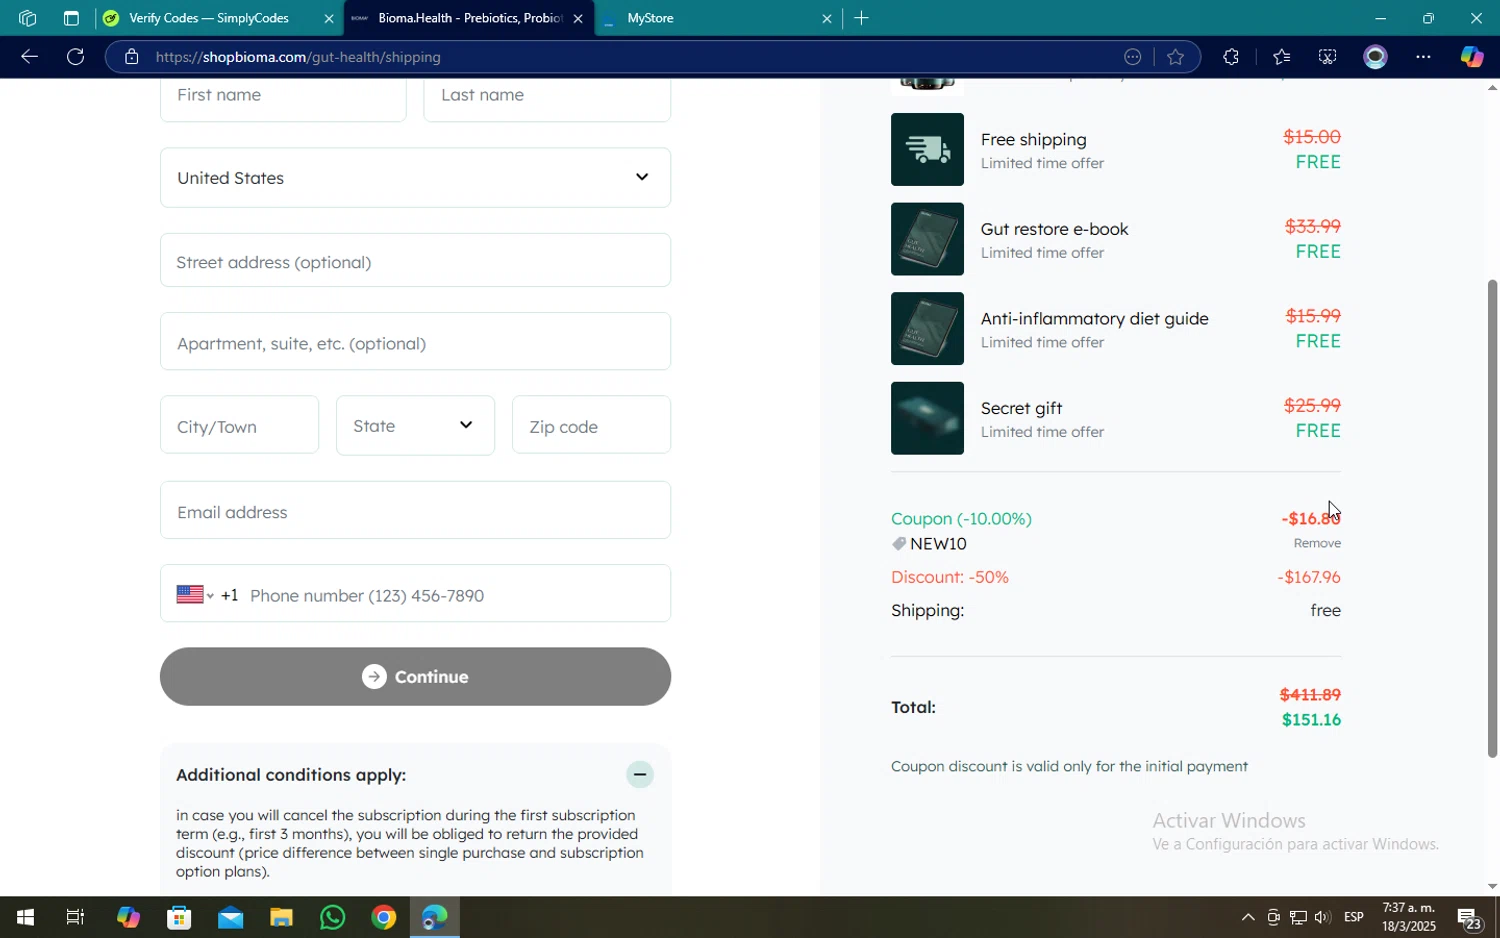Viewport: 1500px width, 938px height.
Task: Show hidden system tray icons
Action: (1247, 918)
